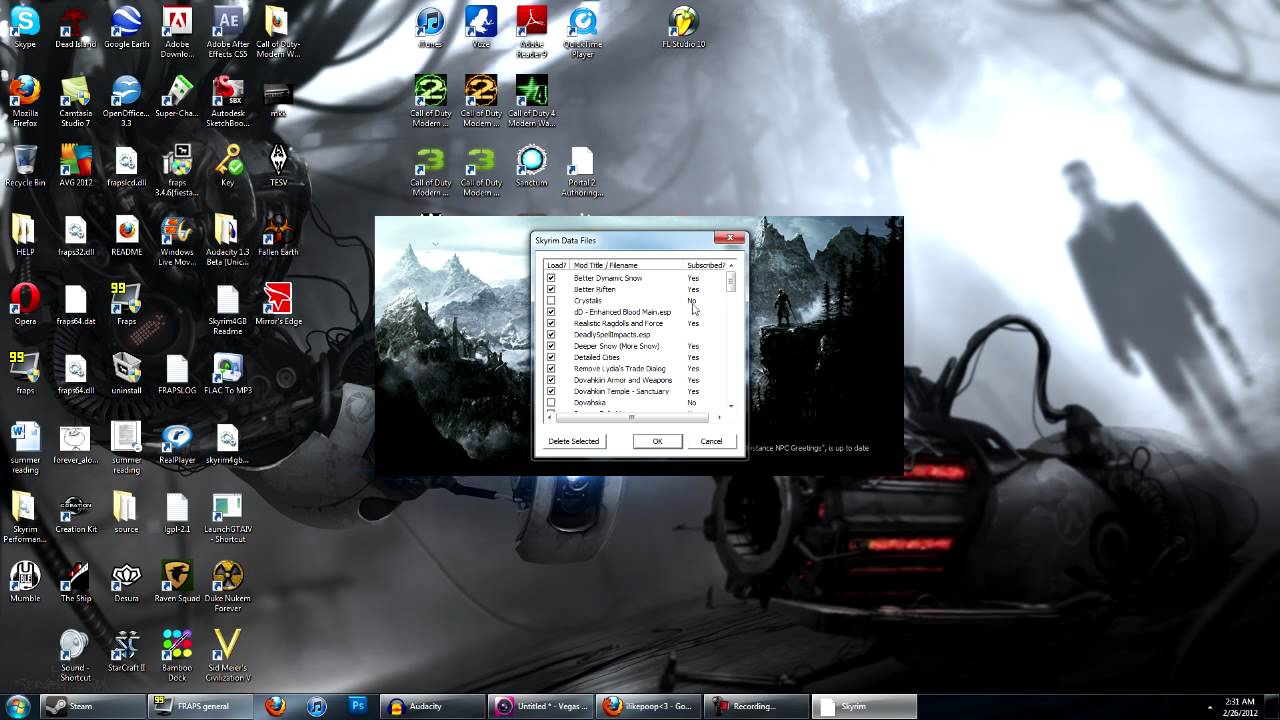Launch Audacity 1.3 Beta desktop icon
The image size is (1280, 720).
pos(227,232)
